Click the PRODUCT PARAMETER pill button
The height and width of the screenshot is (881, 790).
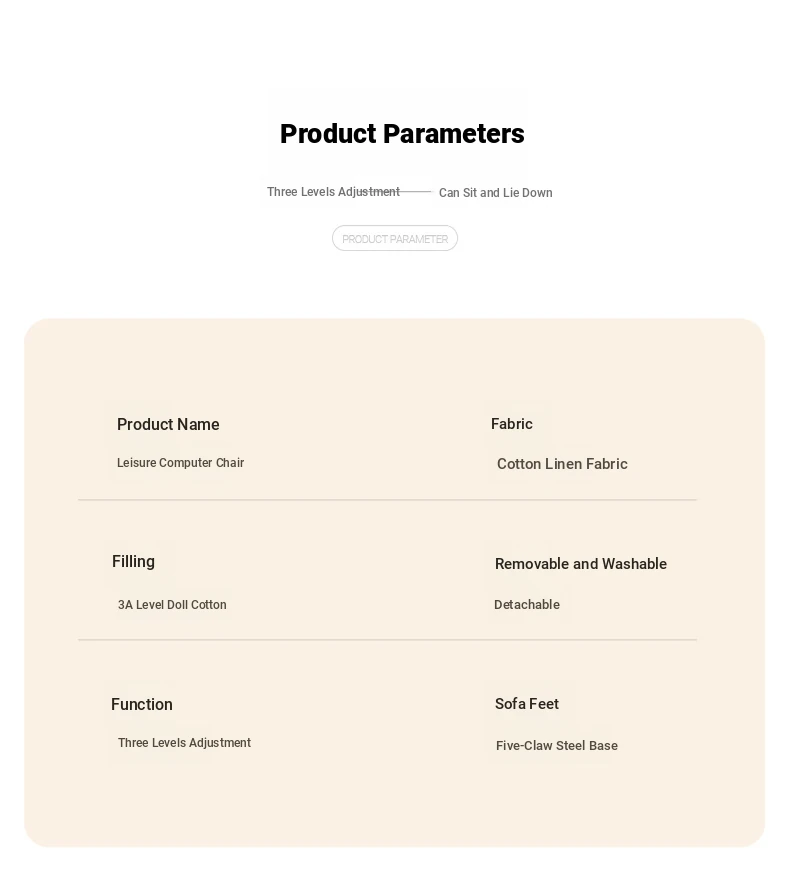pyautogui.click(x=394, y=238)
